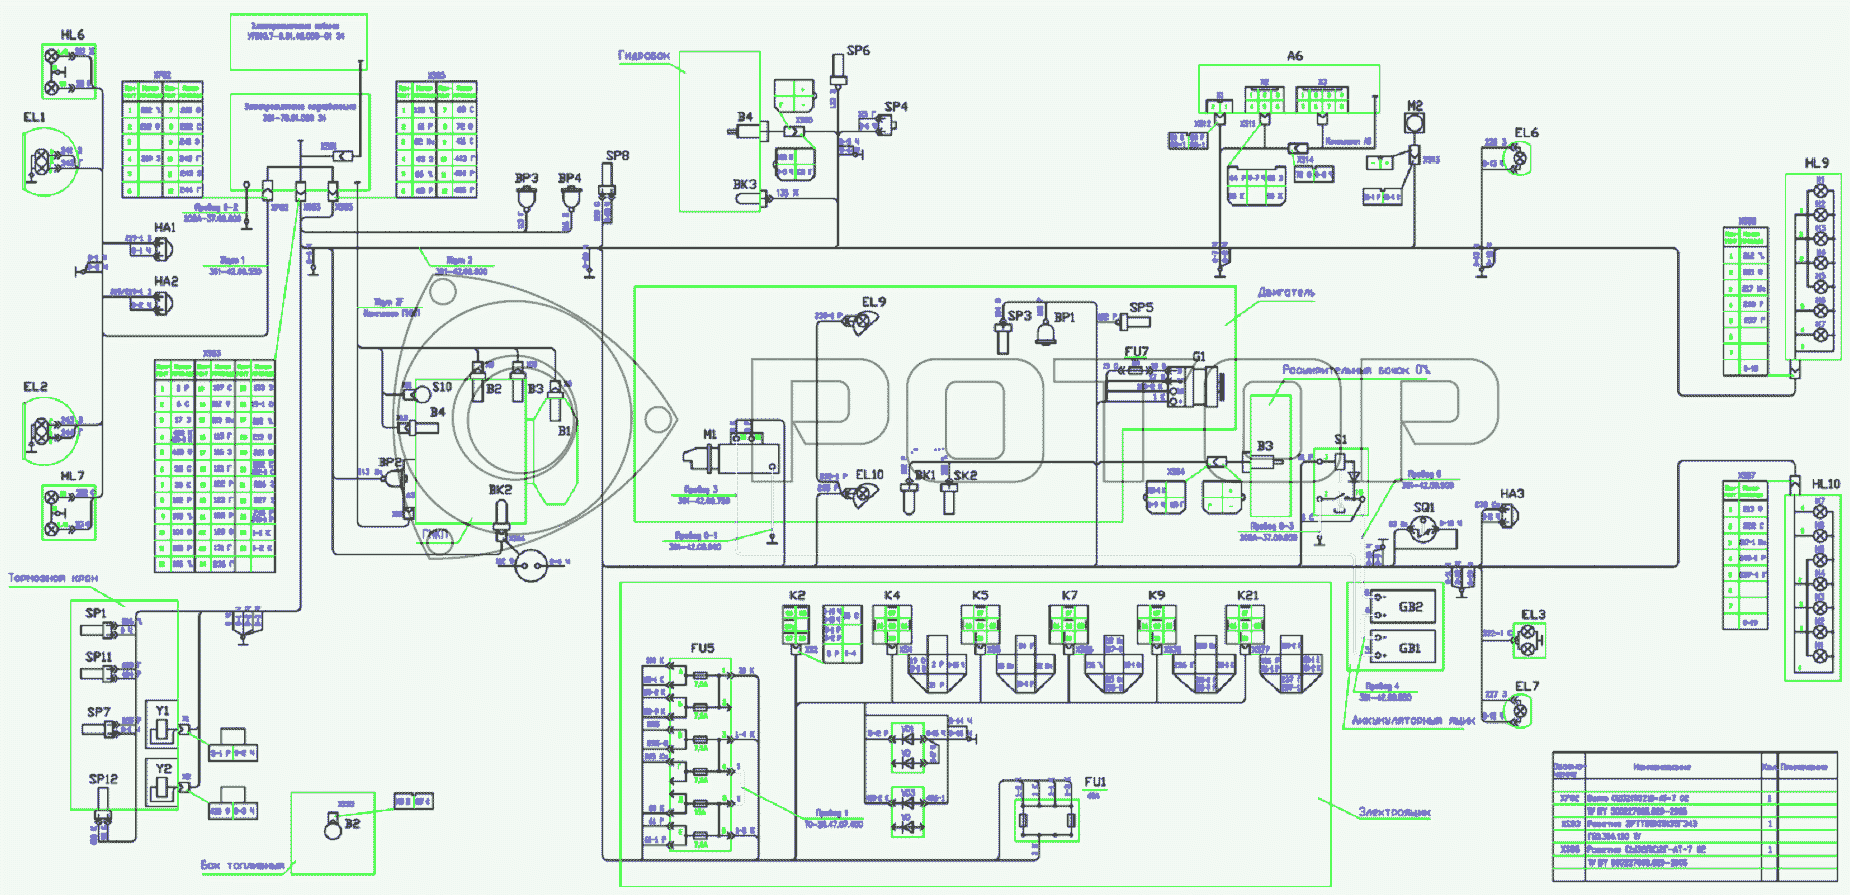This screenshot has height=895, width=1850.
Task: Select the K2 relay symbol
Action: click(x=796, y=625)
